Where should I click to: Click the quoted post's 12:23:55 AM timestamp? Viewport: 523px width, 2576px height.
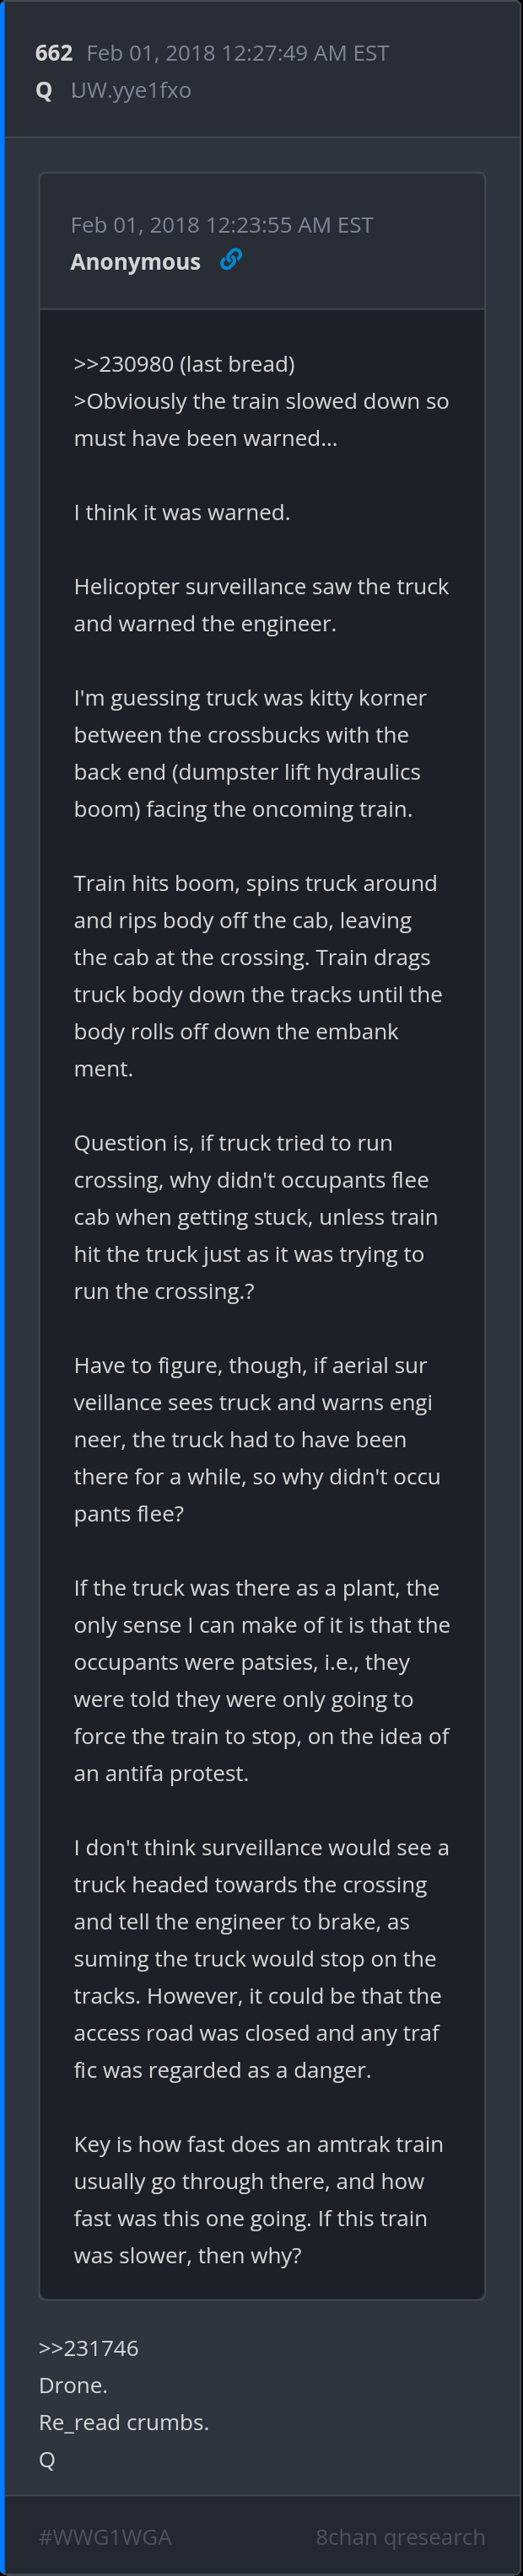[x=221, y=225]
